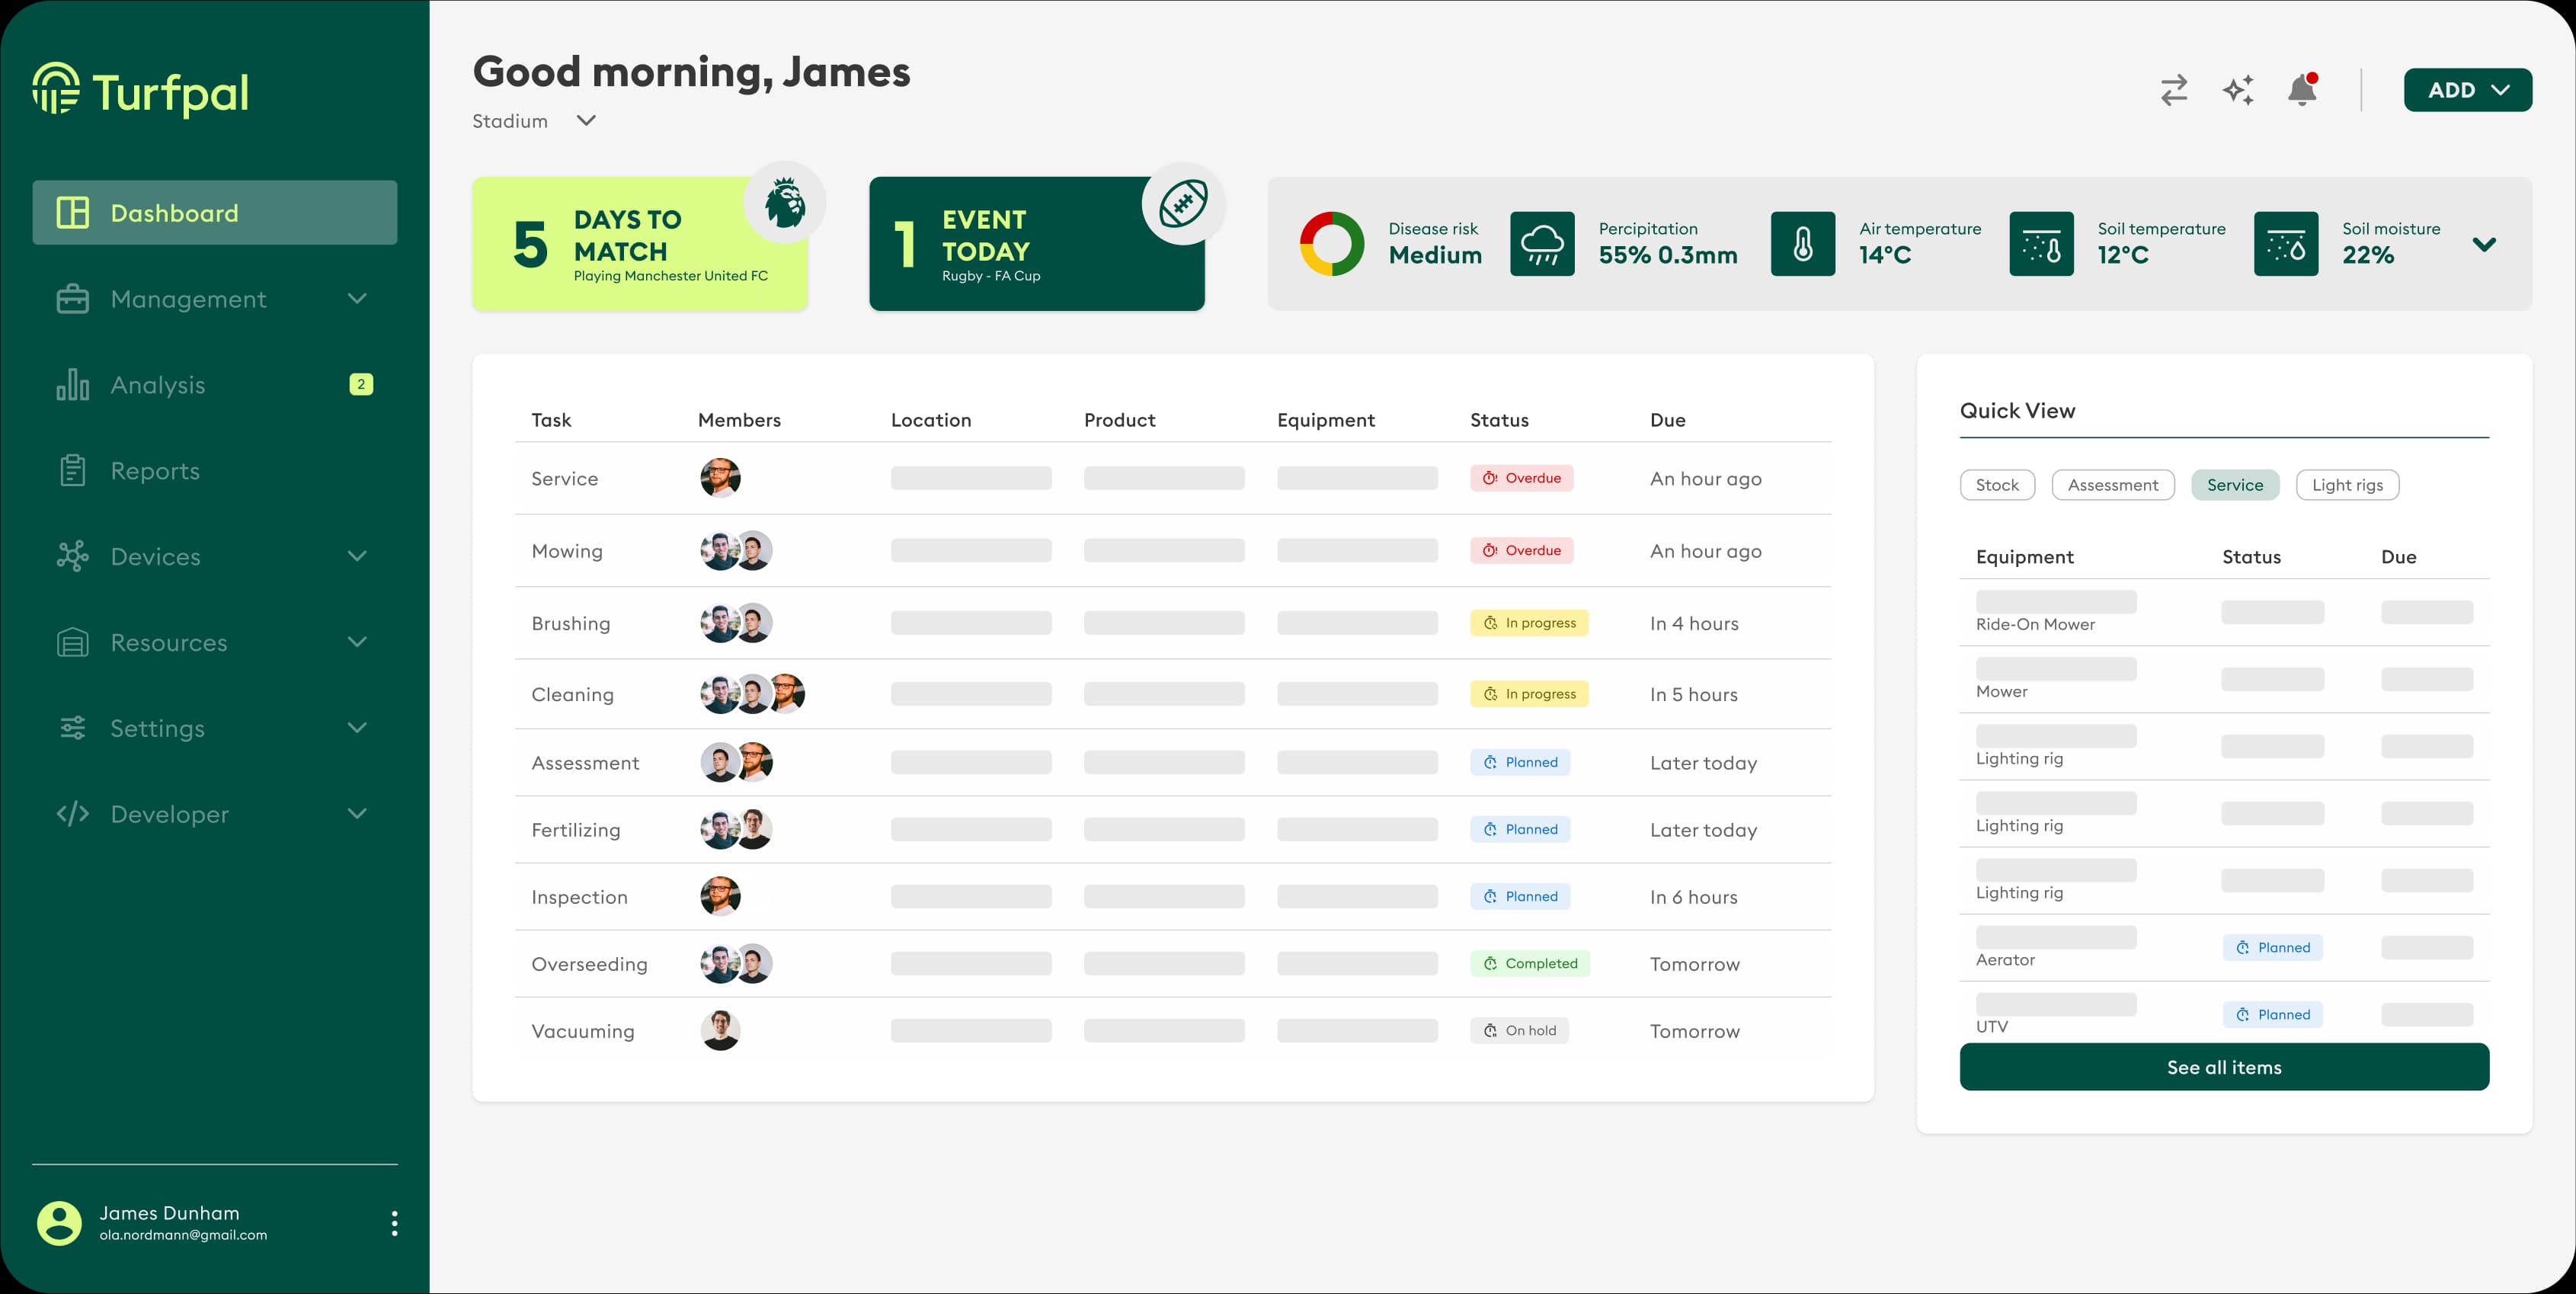Open Dashboard in sidebar
The image size is (2576, 1294).
215,212
